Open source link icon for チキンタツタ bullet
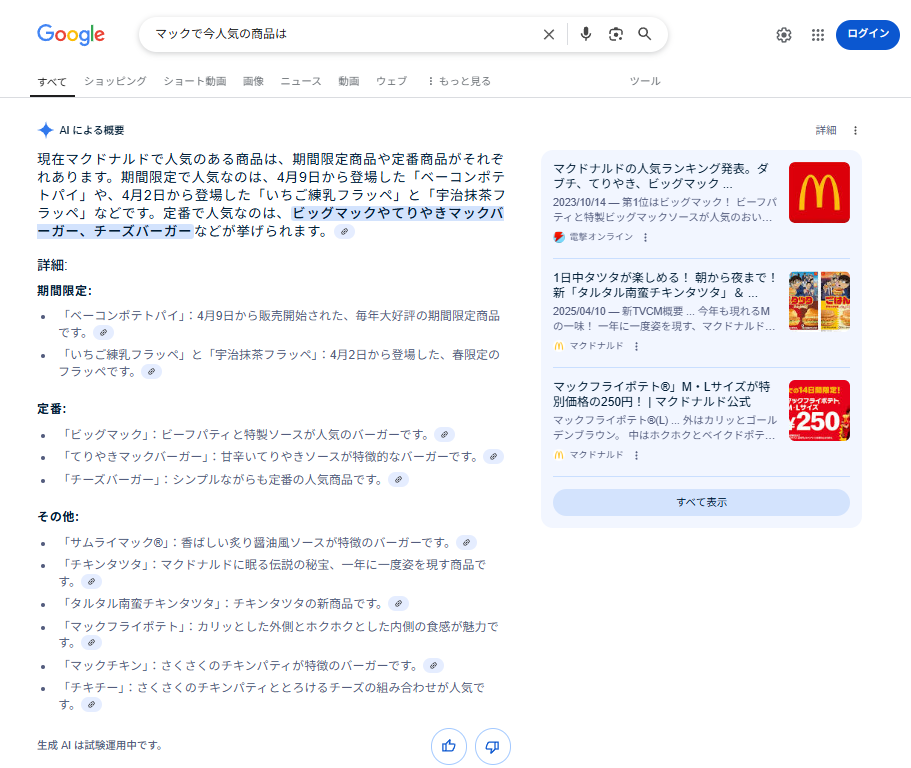Image resolution: width=911 pixels, height=768 pixels. (x=91, y=582)
